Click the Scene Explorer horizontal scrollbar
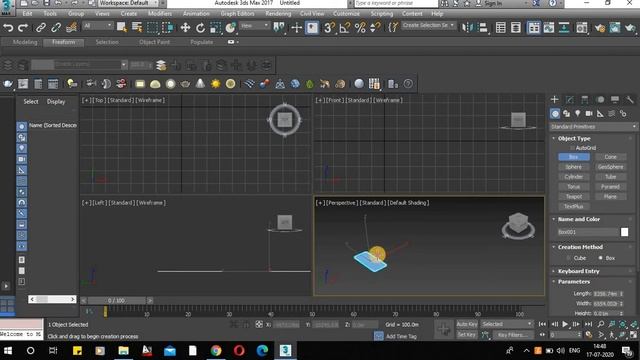 pyautogui.click(x=52, y=299)
